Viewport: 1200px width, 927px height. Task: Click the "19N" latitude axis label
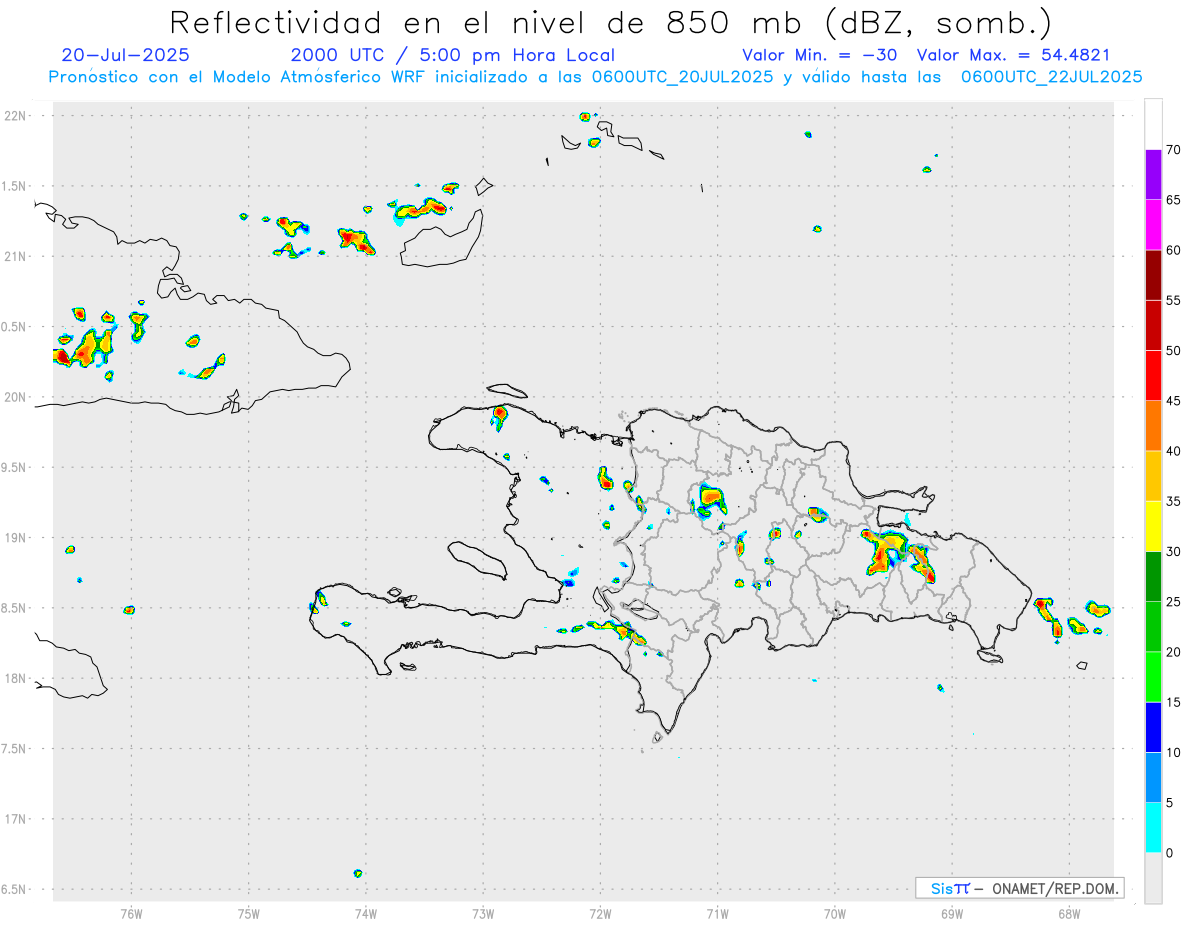click(x=15, y=538)
